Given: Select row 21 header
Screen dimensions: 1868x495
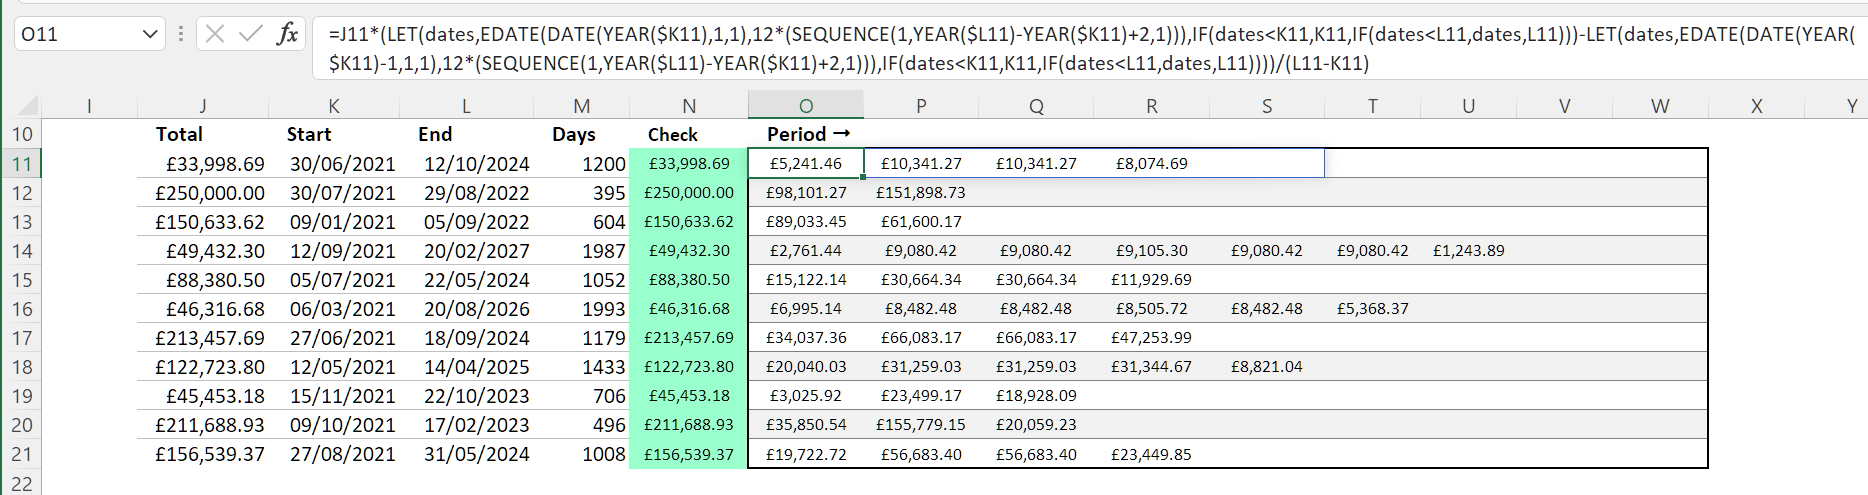Looking at the screenshot, I should tap(21, 454).
